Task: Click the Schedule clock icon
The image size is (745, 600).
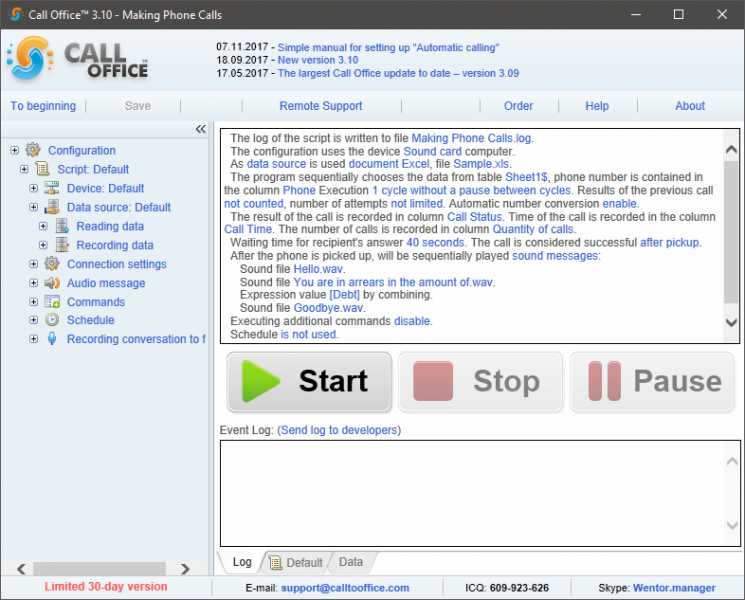Action: [x=52, y=320]
